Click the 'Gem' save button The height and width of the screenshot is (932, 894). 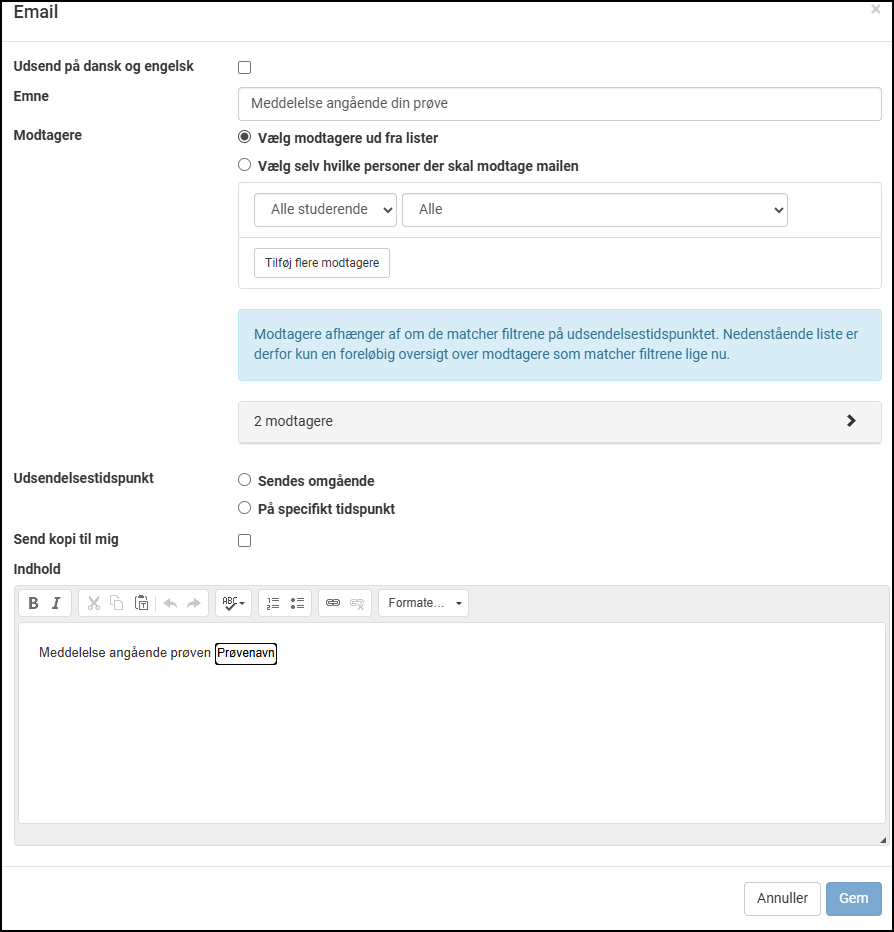[853, 898]
